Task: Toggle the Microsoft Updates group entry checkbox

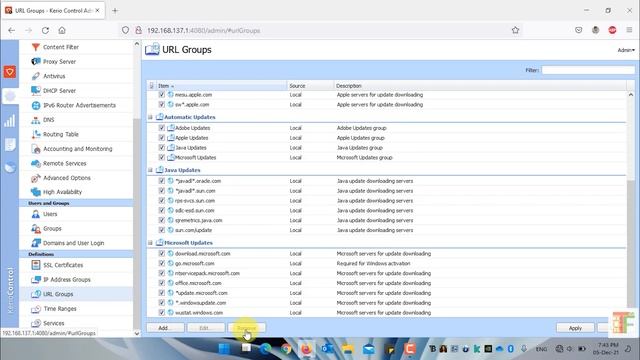Action: click(162, 157)
